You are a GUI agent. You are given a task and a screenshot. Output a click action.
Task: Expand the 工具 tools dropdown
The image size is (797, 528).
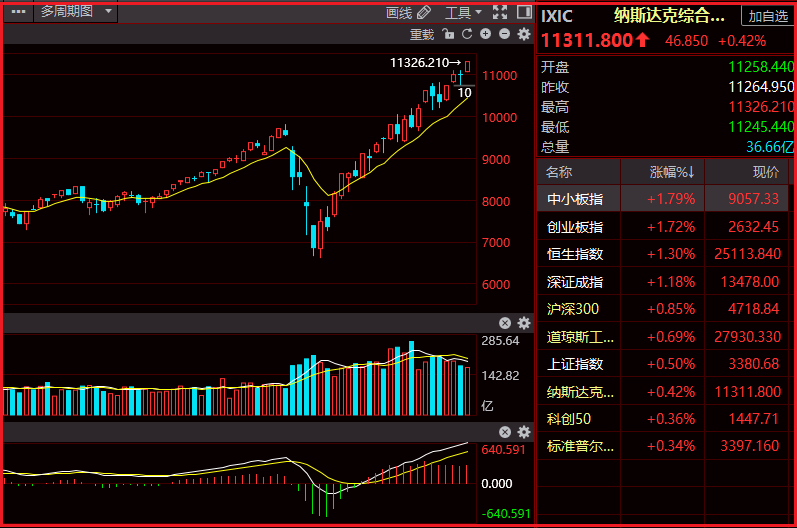463,13
